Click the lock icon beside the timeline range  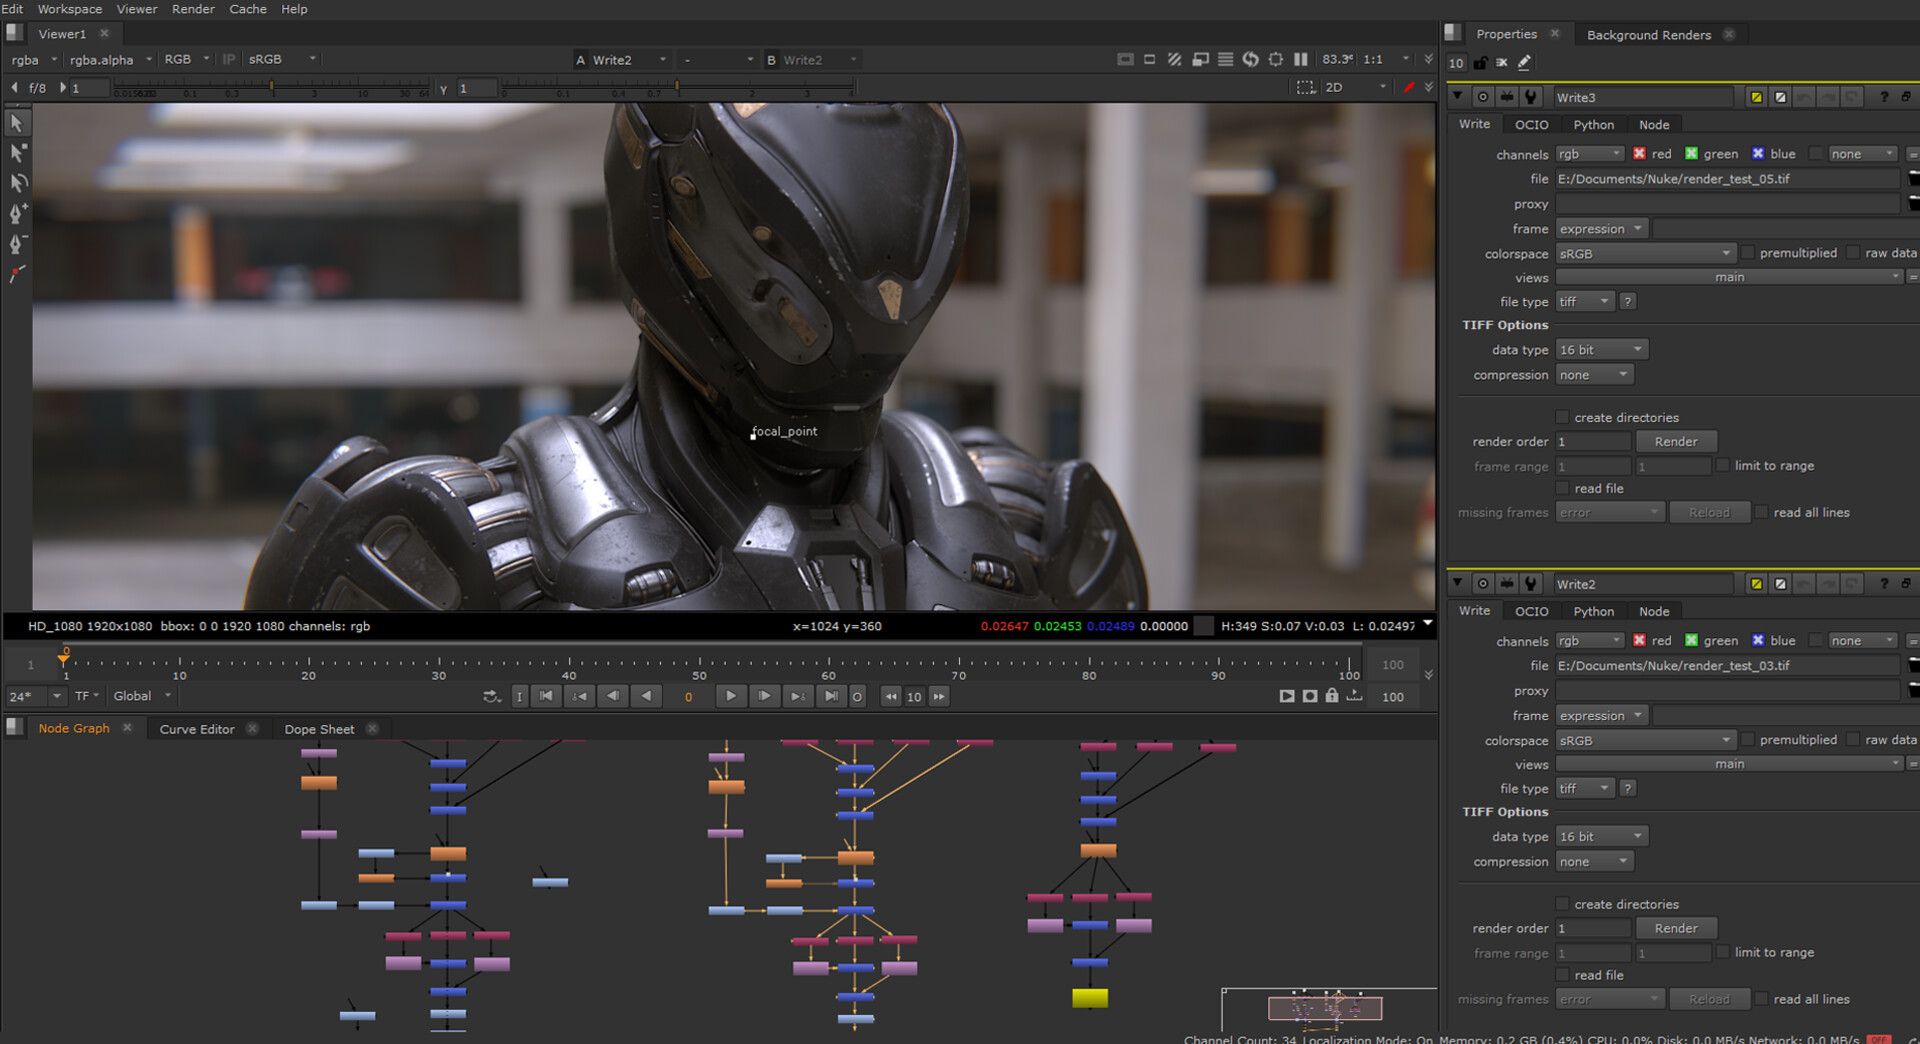[x=1332, y=696]
